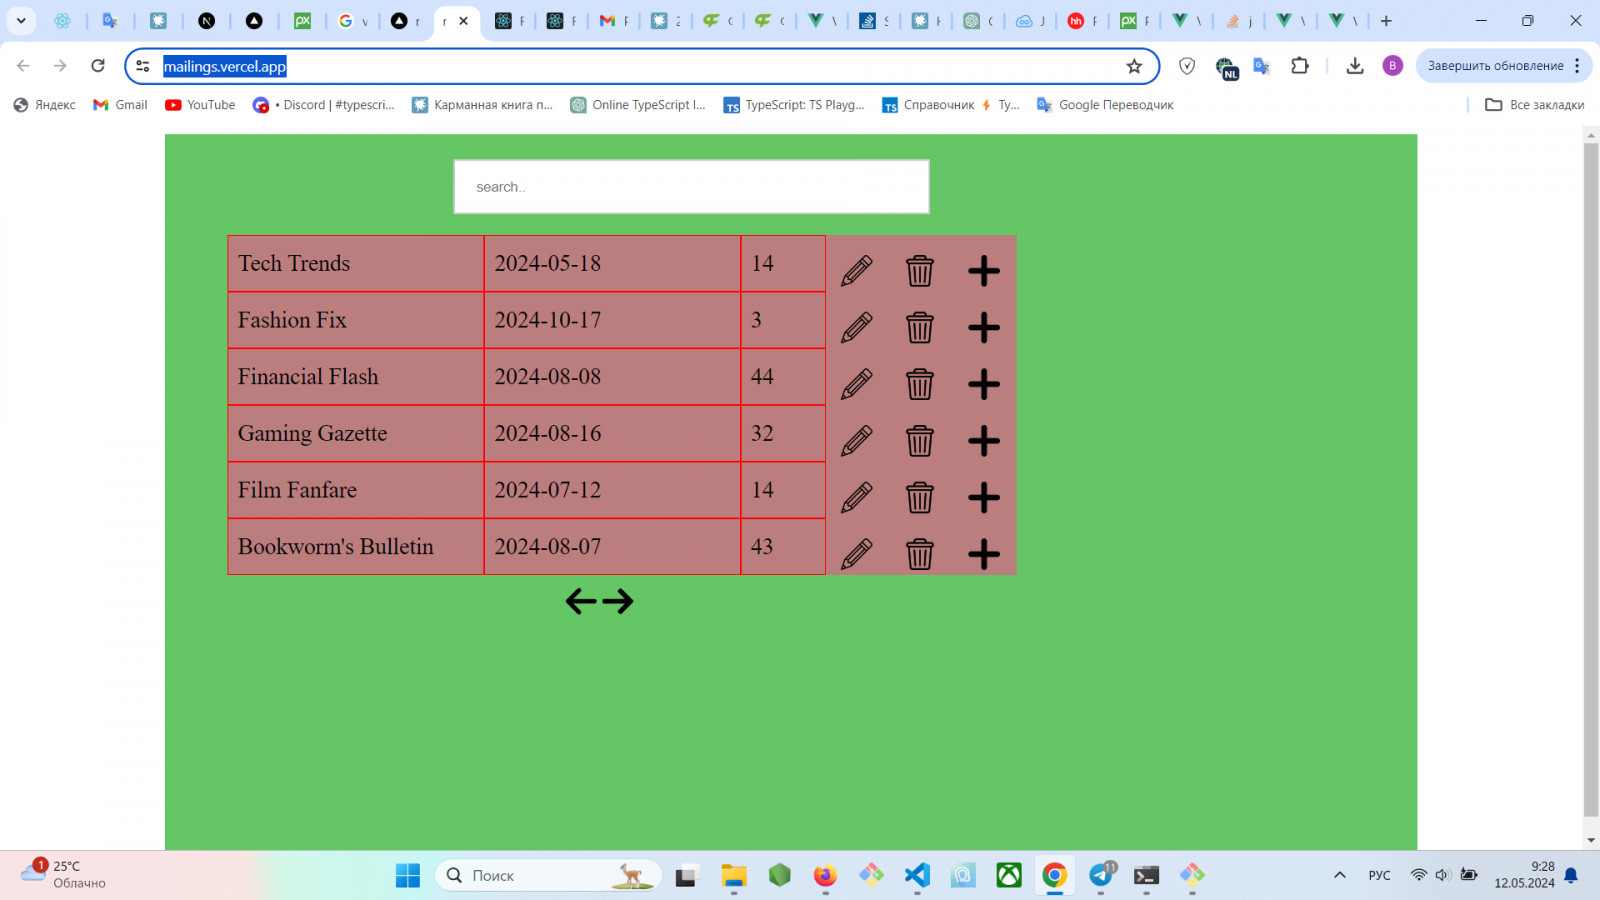Open the Яндекс bookmark
This screenshot has width=1600, height=900.
click(45, 105)
